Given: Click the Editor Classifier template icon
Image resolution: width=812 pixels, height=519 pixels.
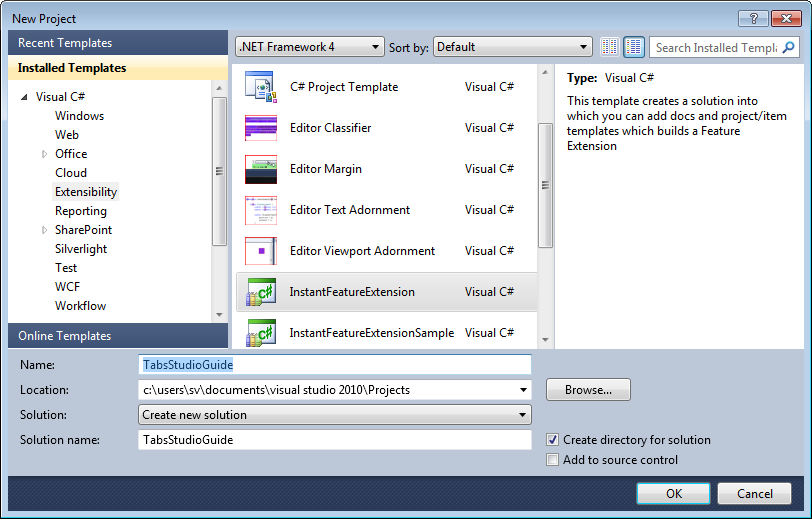Looking at the screenshot, I should (260, 128).
